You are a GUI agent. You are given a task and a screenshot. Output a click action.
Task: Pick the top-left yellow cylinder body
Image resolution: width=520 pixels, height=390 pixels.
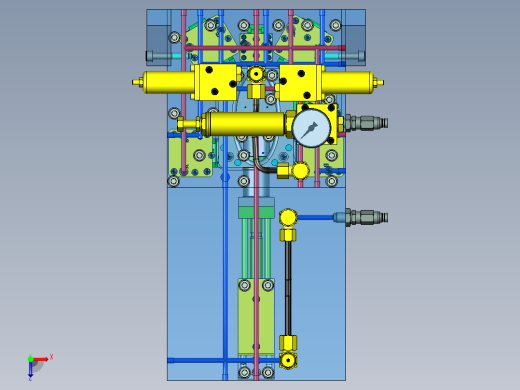coord(169,82)
